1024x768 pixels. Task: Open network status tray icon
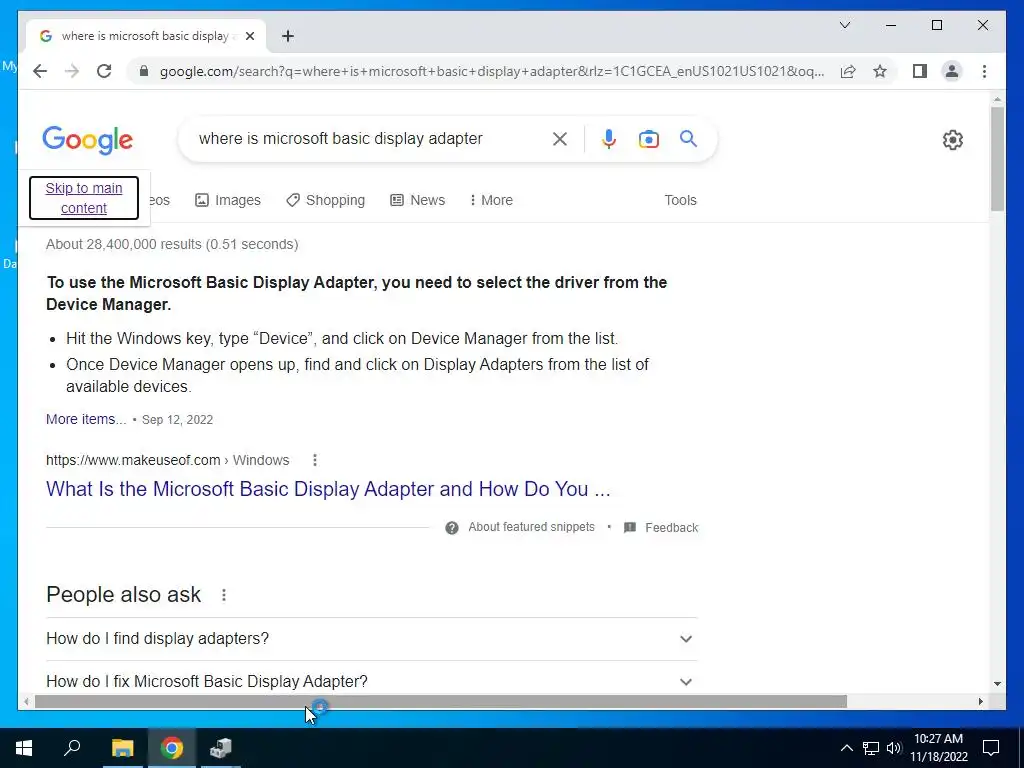point(871,748)
